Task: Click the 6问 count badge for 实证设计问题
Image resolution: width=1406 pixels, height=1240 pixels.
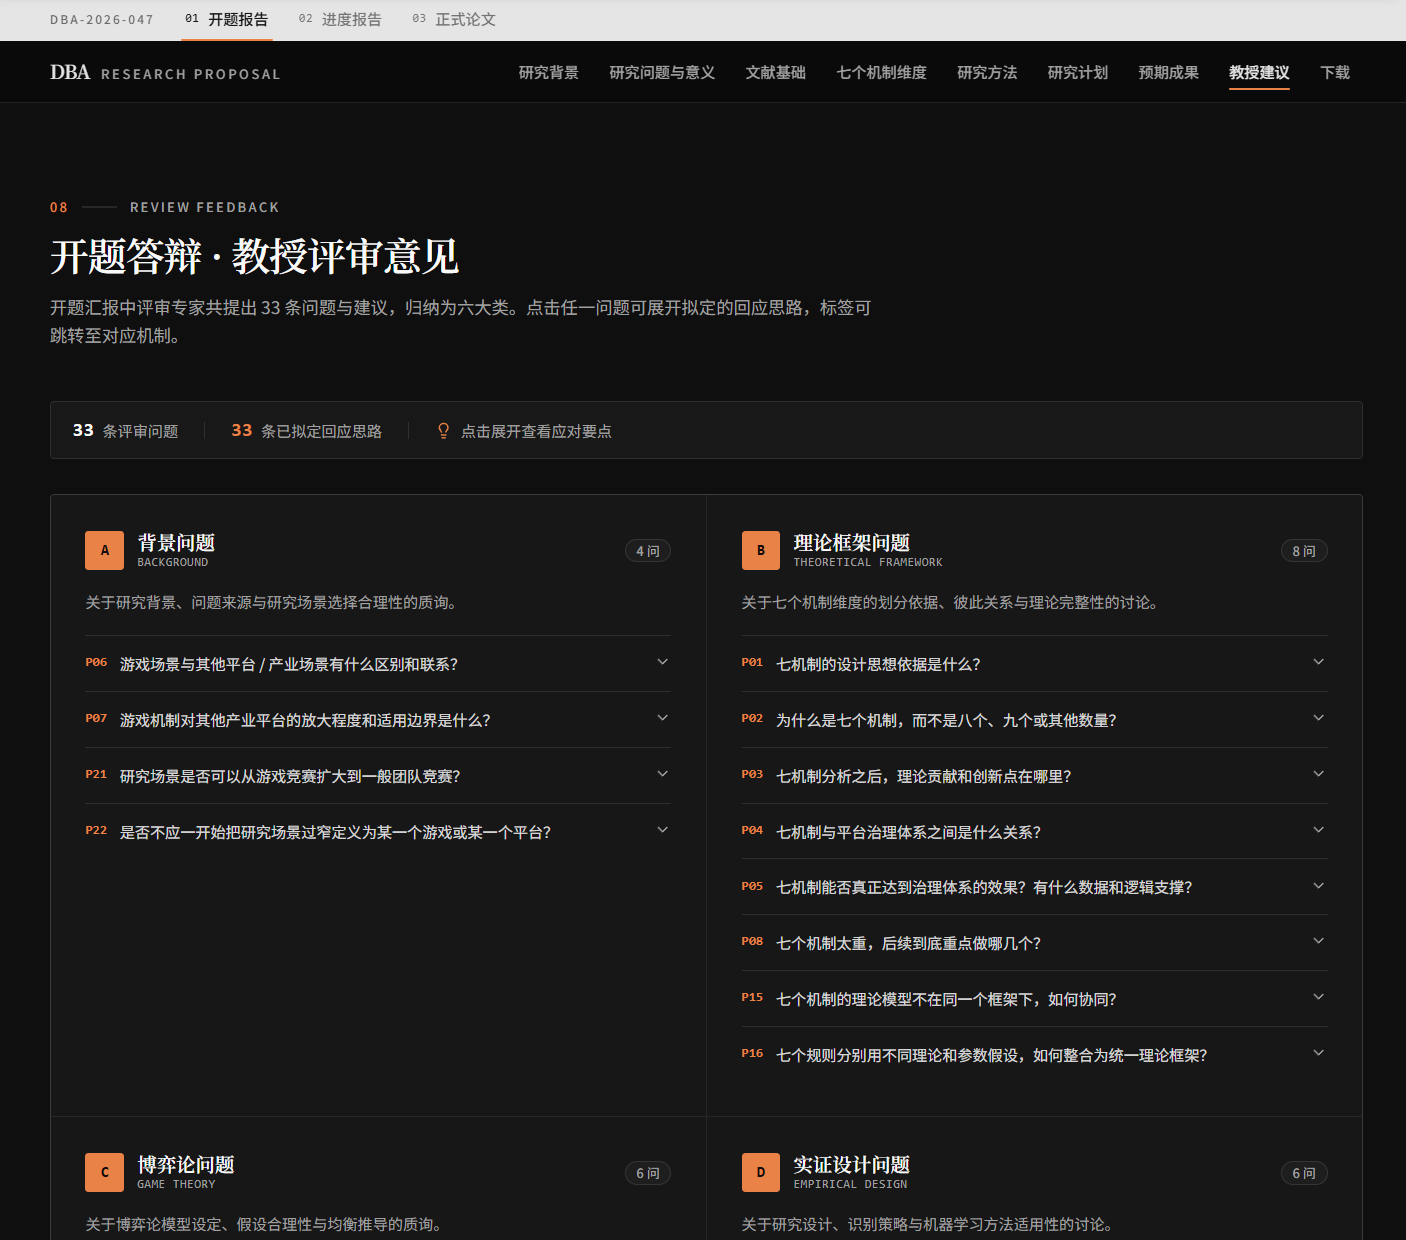Action: (1304, 1173)
